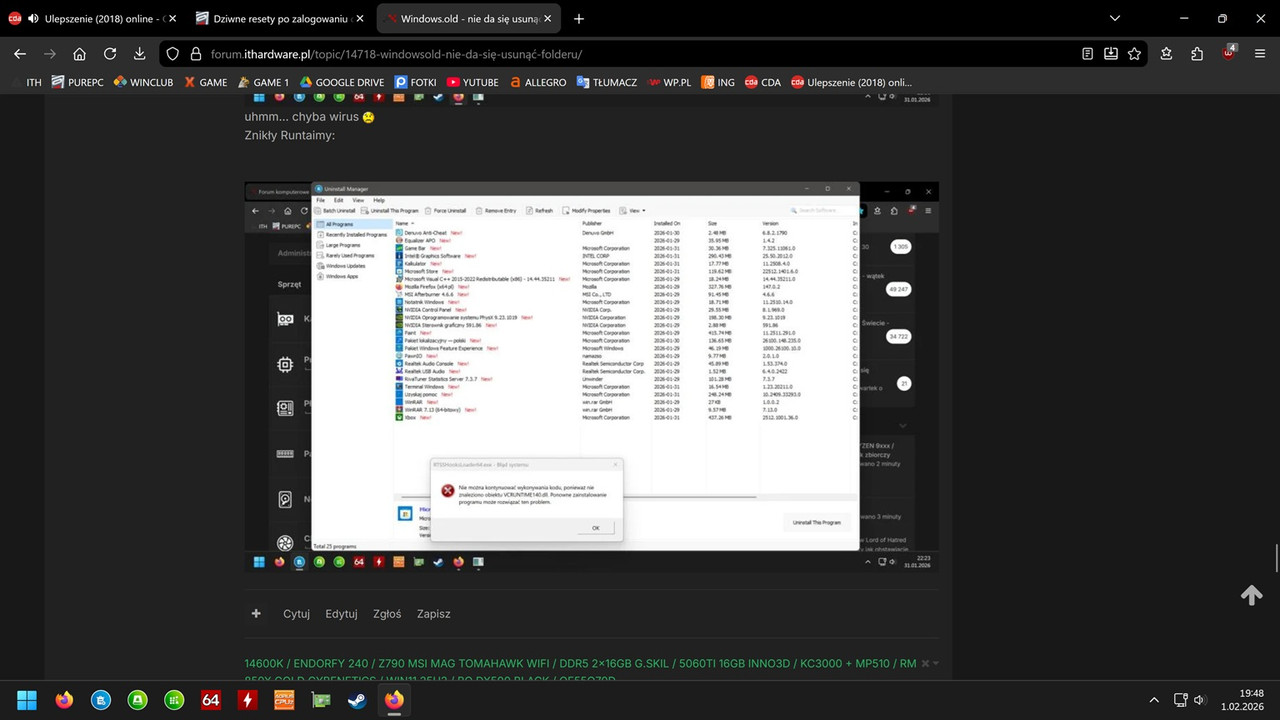Show tracking protection shield info
This screenshot has height=720, width=1280.
pyautogui.click(x=172, y=54)
